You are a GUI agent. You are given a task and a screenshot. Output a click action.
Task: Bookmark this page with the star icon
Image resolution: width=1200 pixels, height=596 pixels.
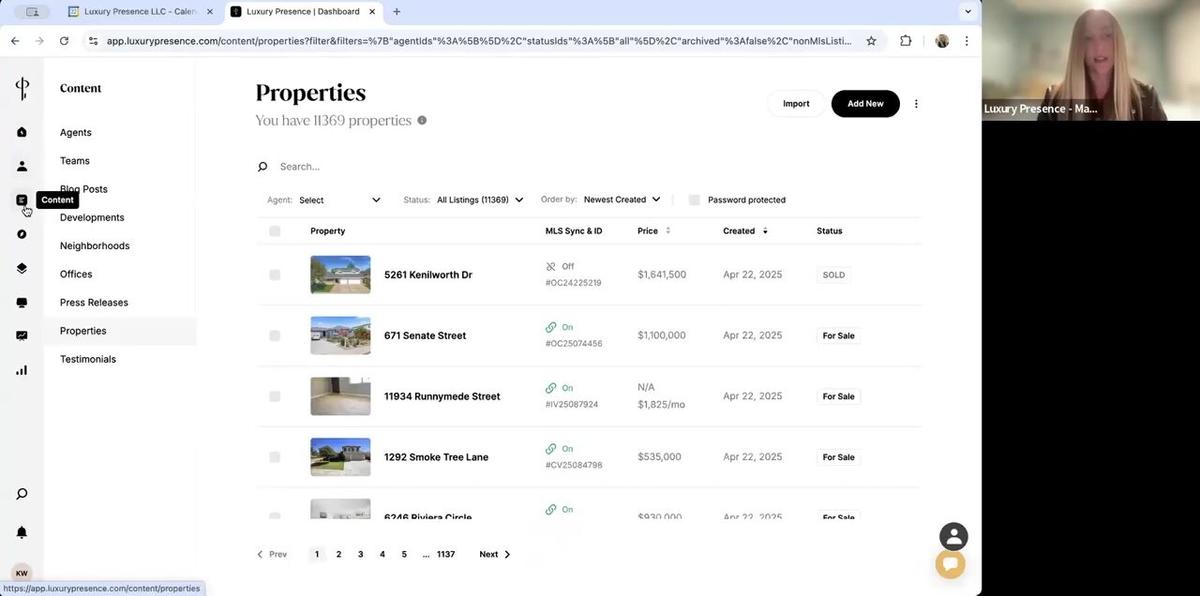871,41
